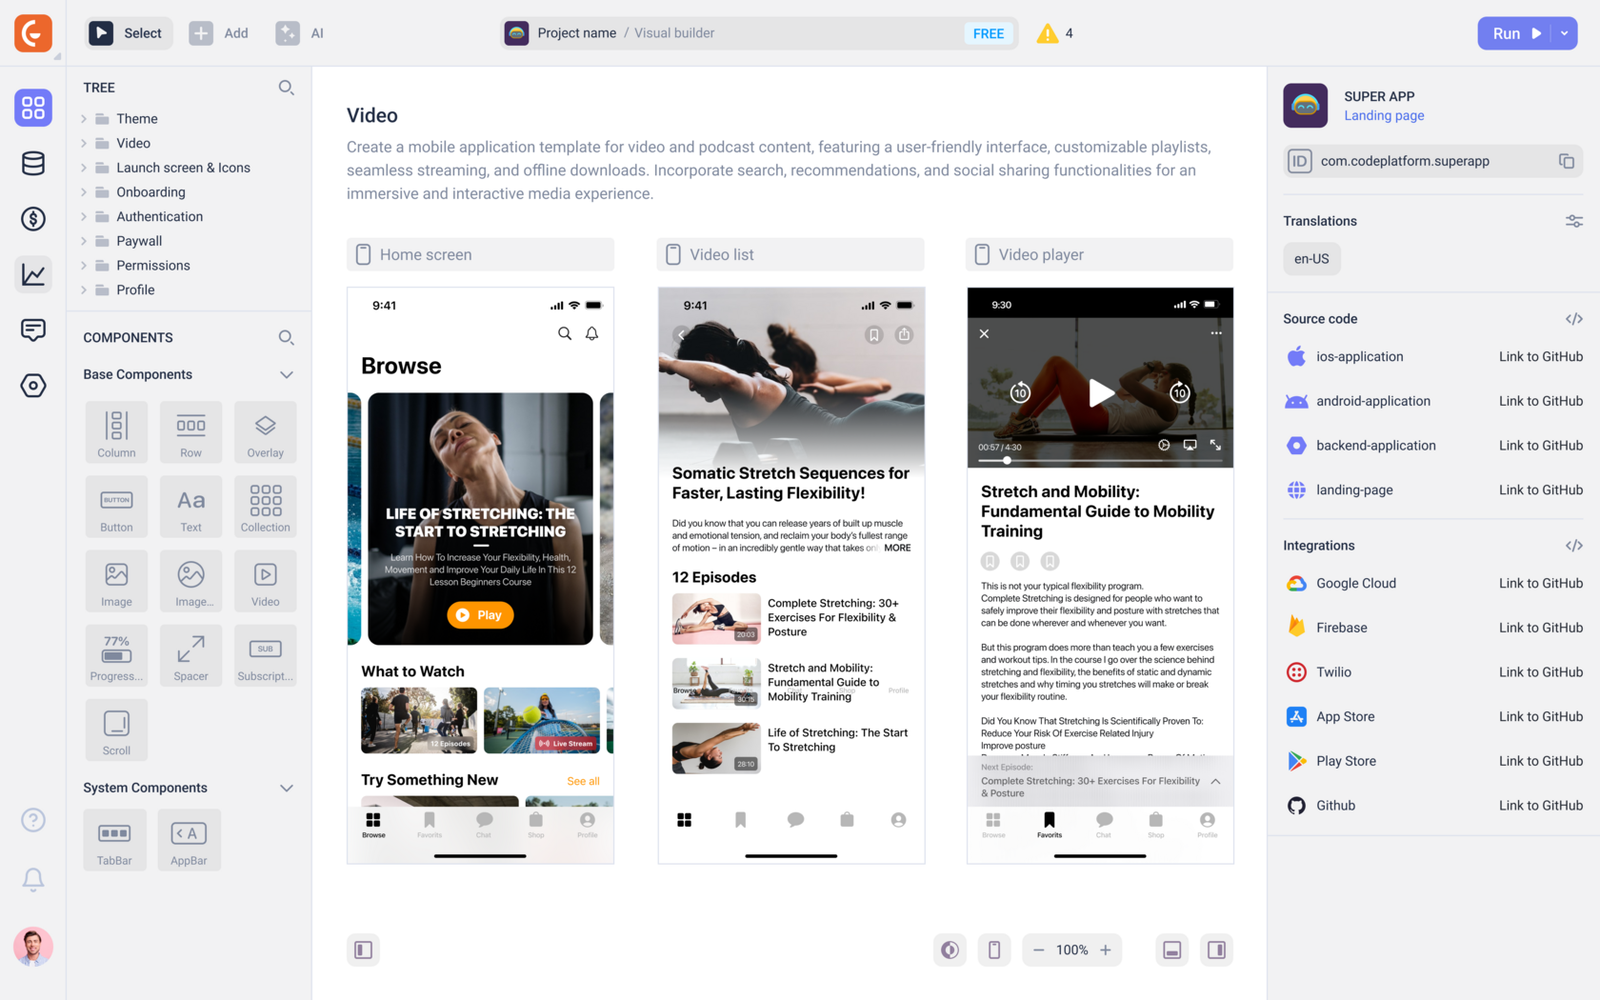Toggle dark mode contrast button
This screenshot has width=1600, height=1000.
(950, 950)
